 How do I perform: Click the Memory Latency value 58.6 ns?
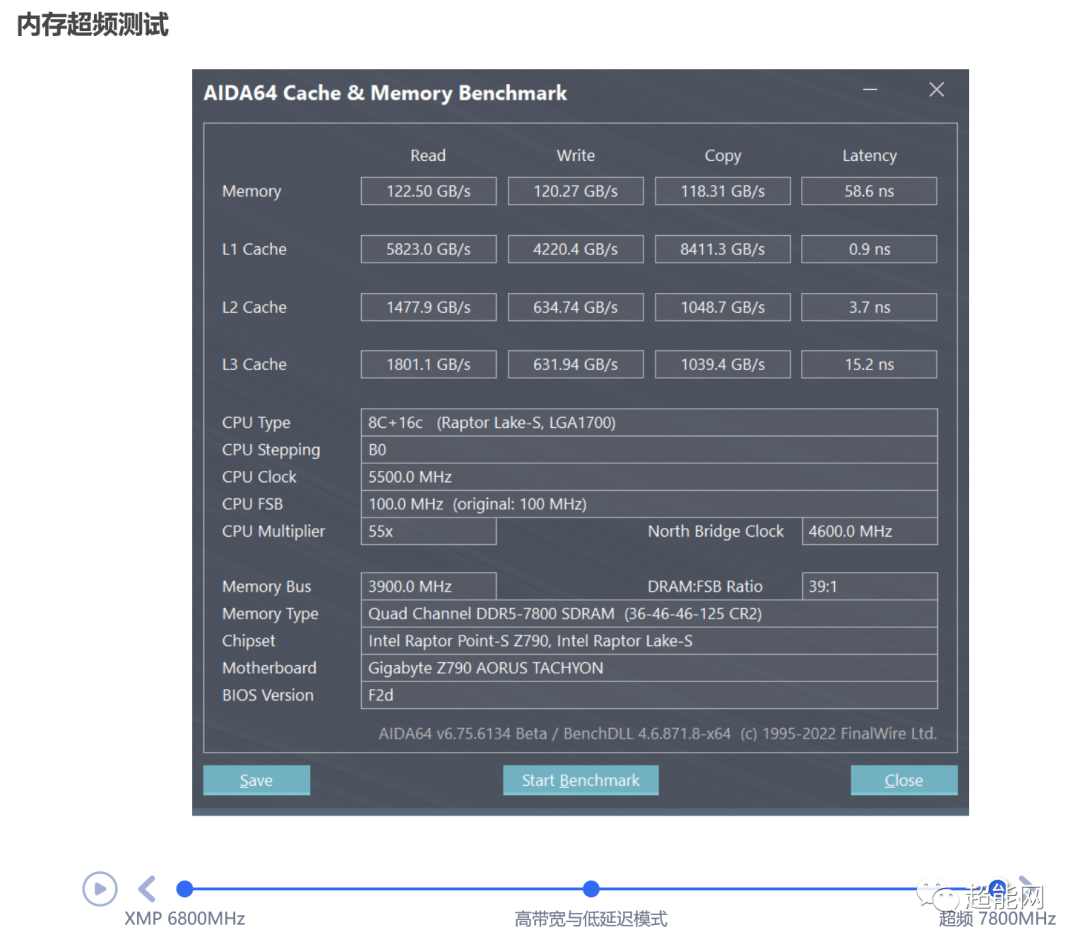tap(869, 191)
